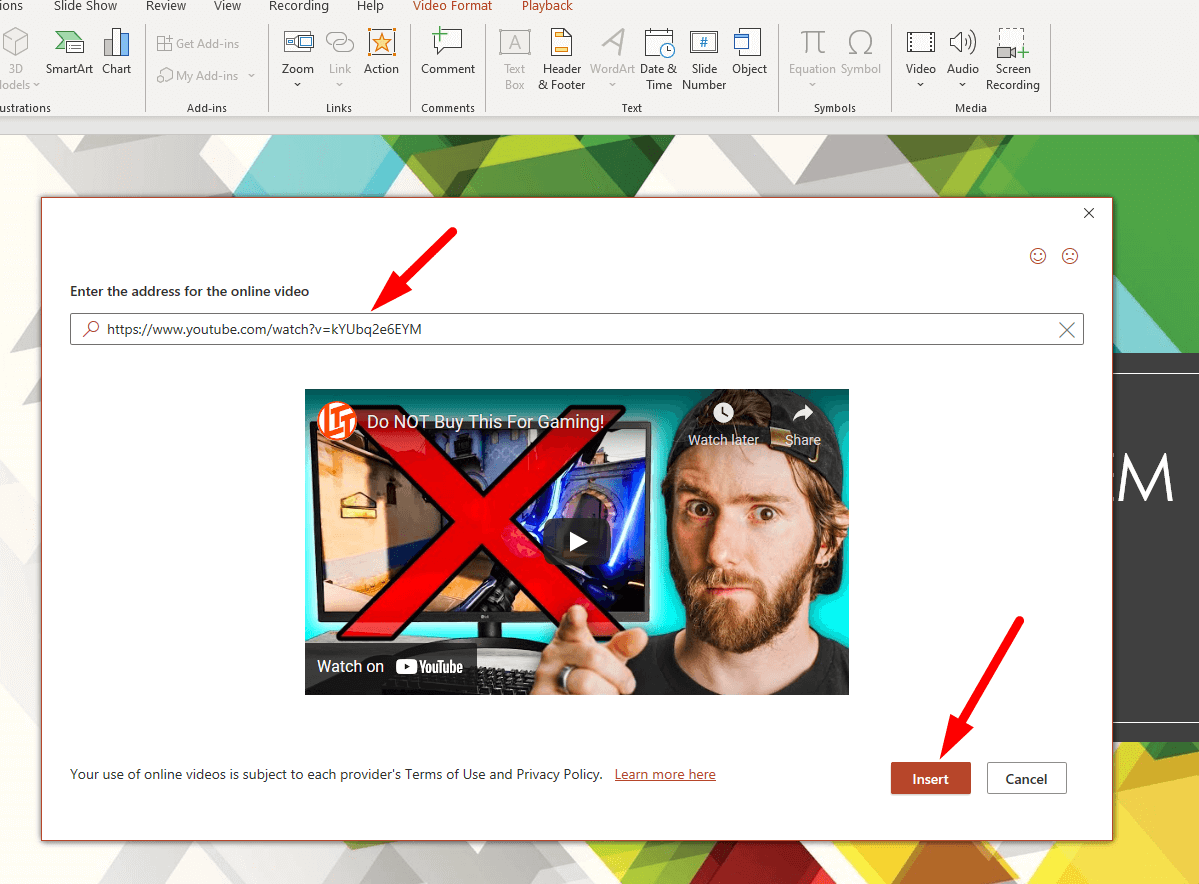Close the online video dialog
This screenshot has height=884, width=1199.
(x=1089, y=213)
